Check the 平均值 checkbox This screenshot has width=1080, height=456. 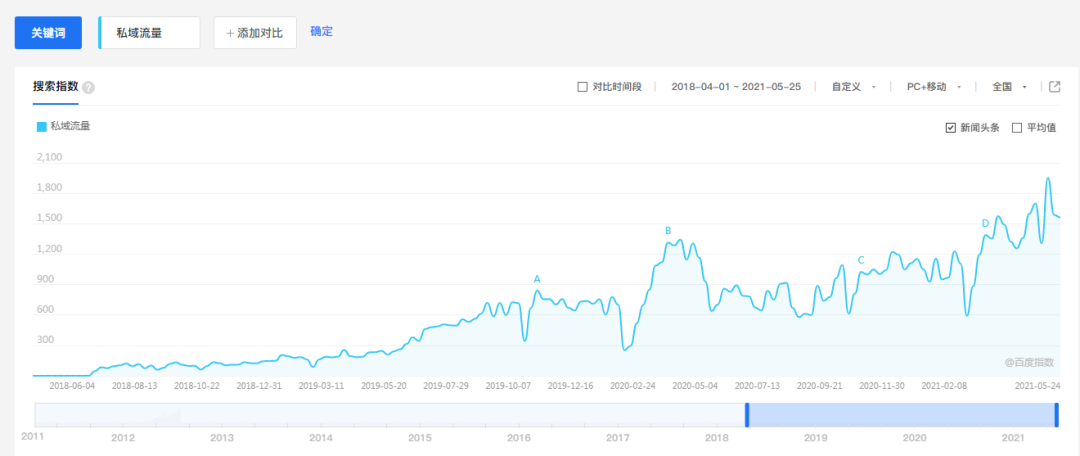pyautogui.click(x=1017, y=128)
